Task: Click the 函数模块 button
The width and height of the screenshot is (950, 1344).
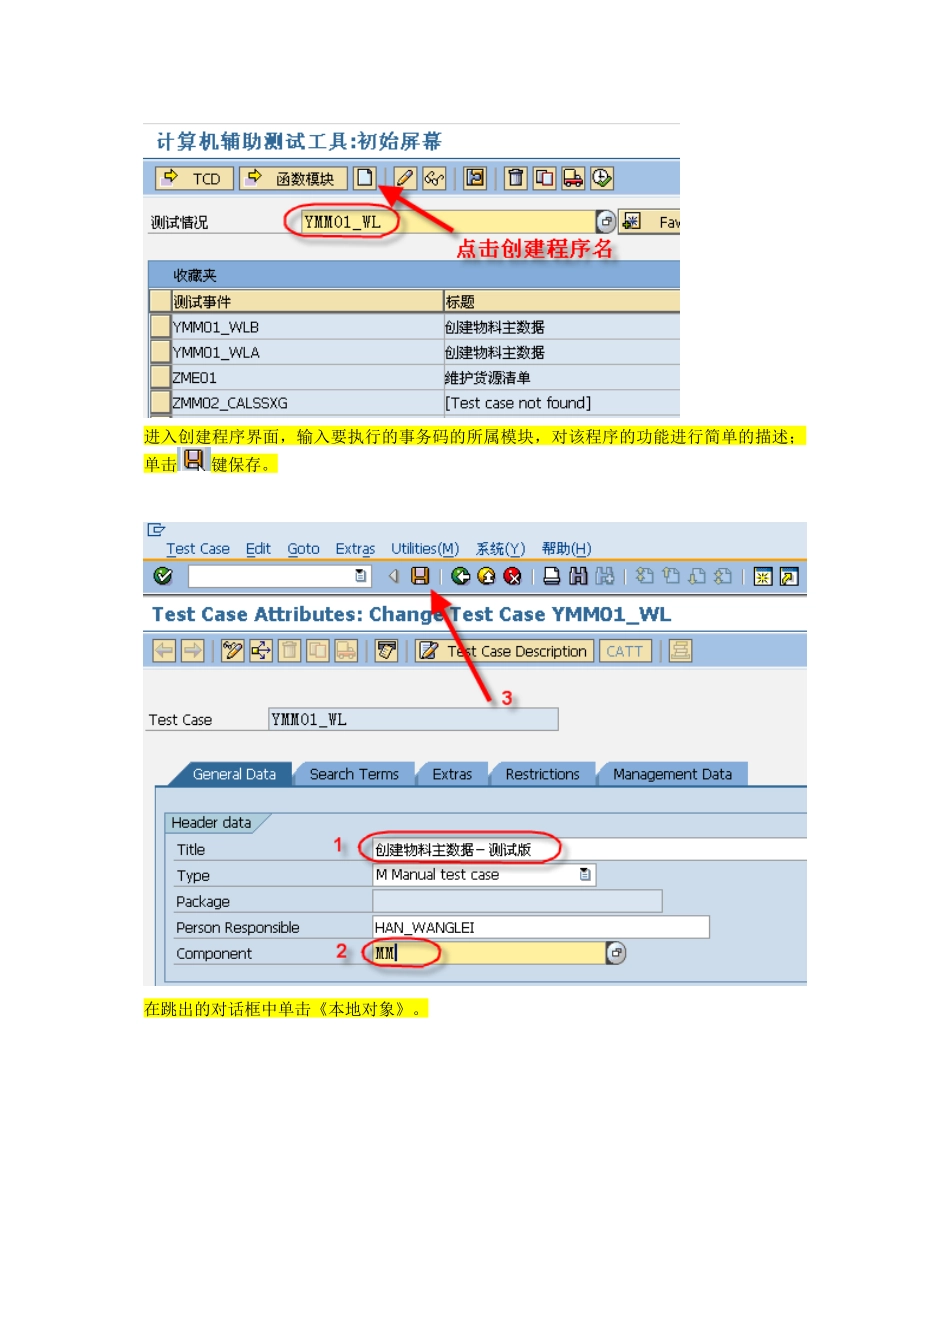Action: pyautogui.click(x=293, y=178)
